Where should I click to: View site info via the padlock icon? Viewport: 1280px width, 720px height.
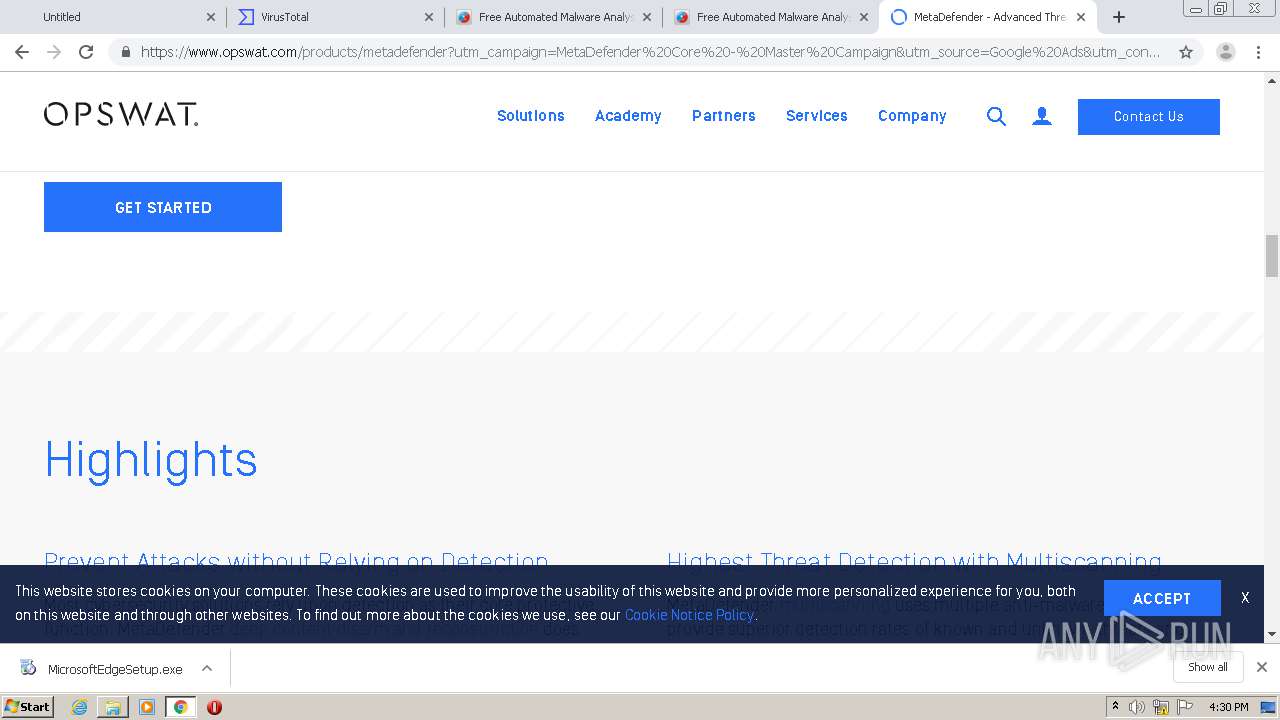[125, 52]
